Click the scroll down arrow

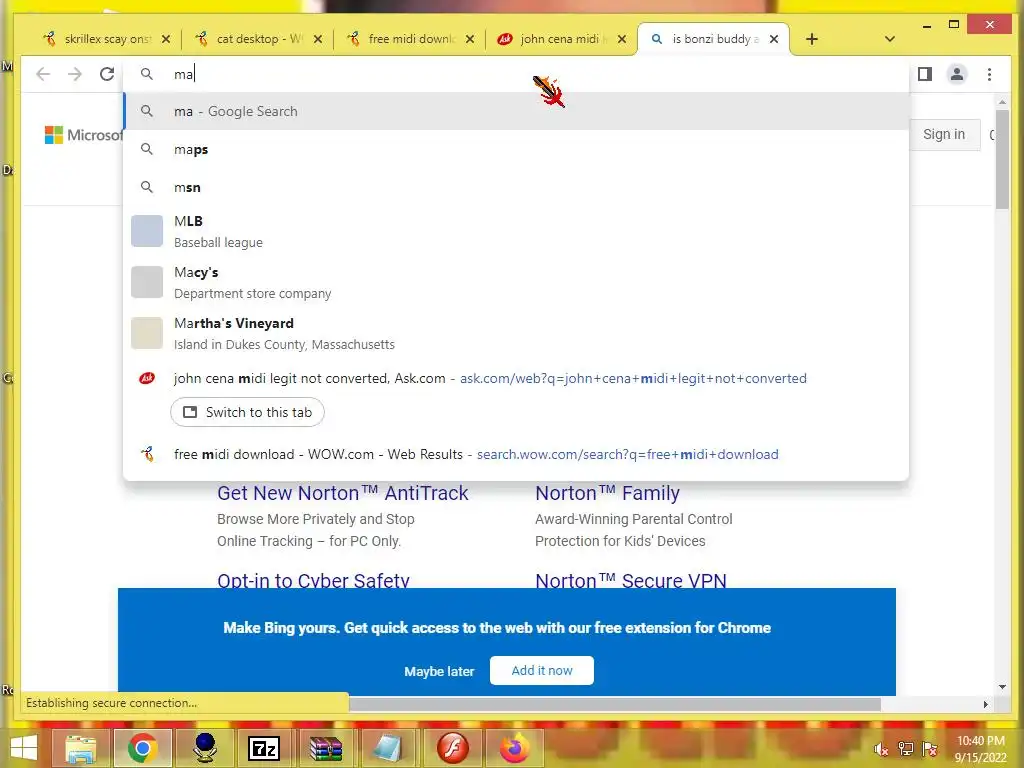1002,687
